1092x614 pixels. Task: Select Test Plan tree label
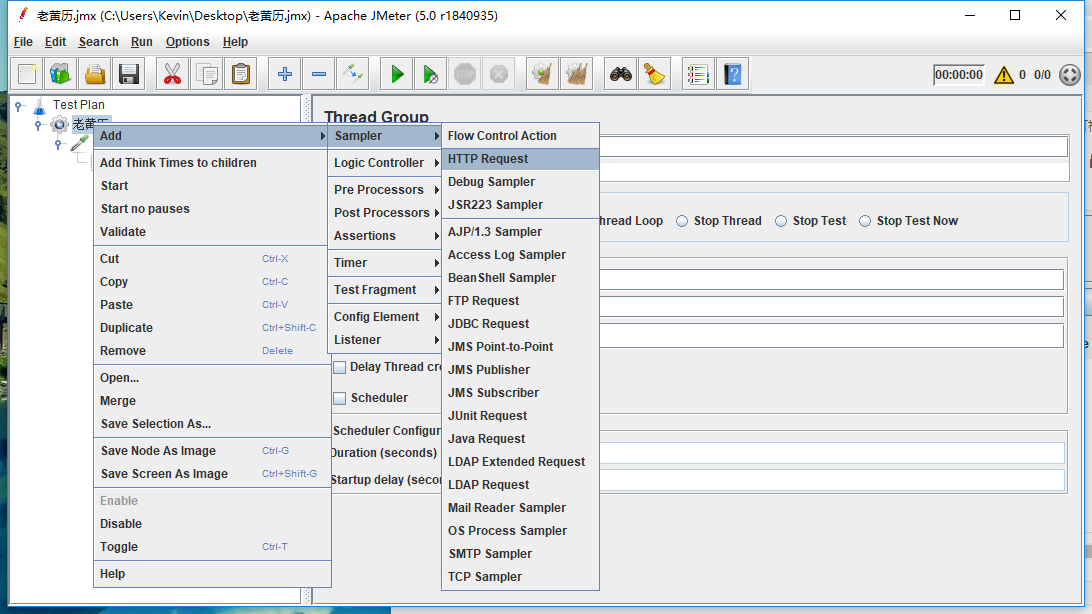pyautogui.click(x=79, y=105)
